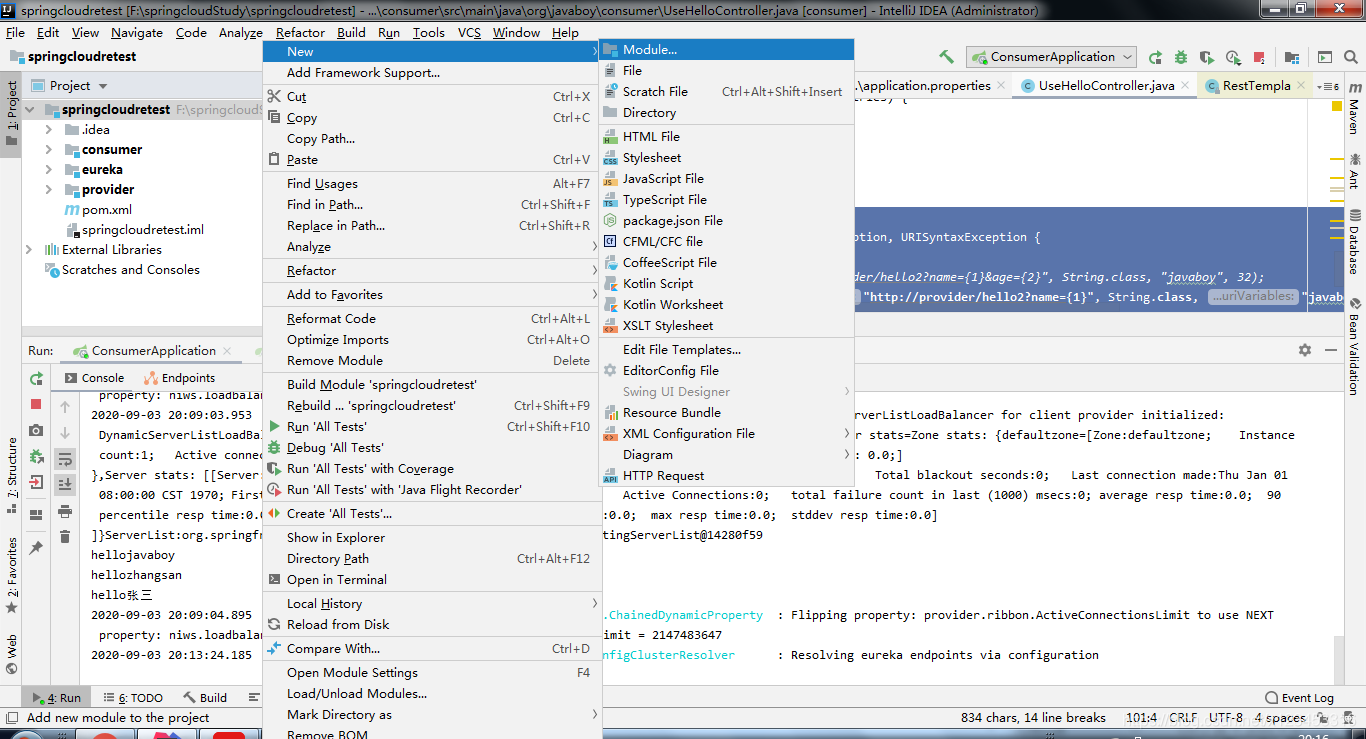1366x739 pixels.
Task: Open the Event Log button
Action: pos(1299,698)
